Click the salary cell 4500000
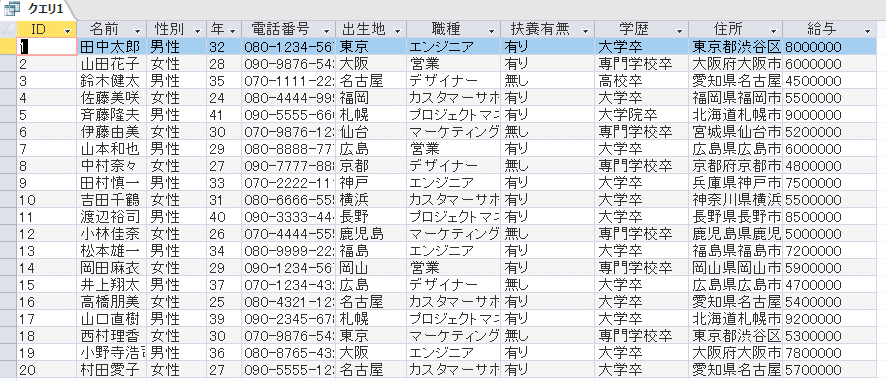Image resolution: width=886 pixels, height=381 pixels. pyautogui.click(x=829, y=81)
